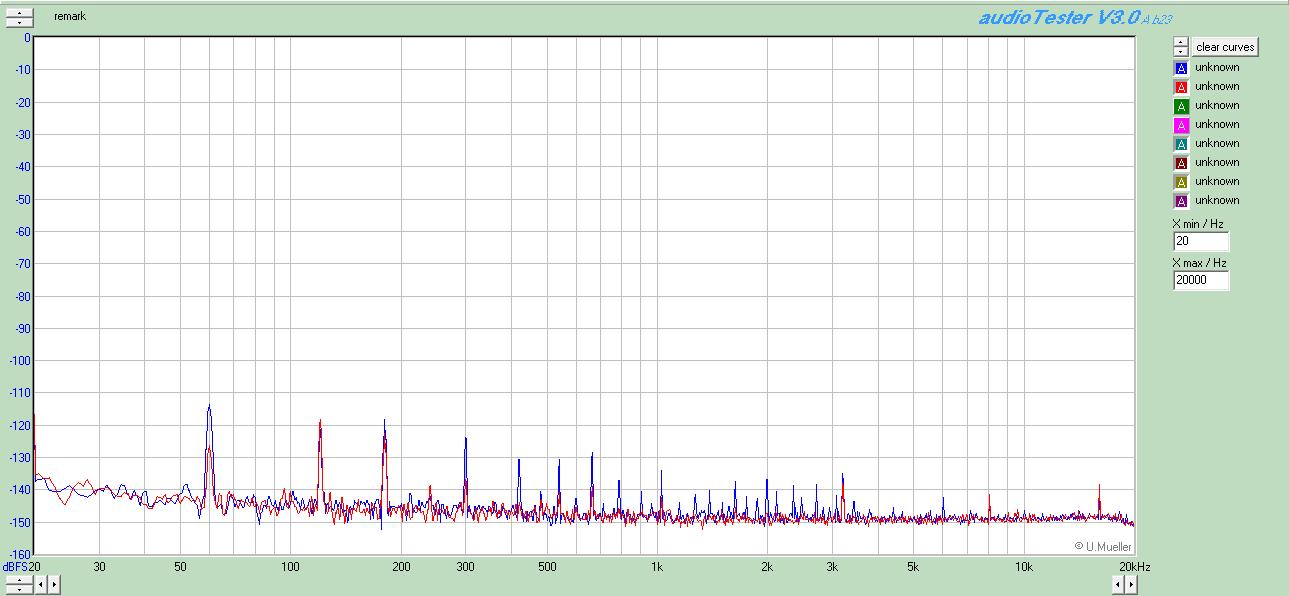Viewport: 1289px width, 596px height.
Task: Click up arrow beside clear curves button
Action: coord(1181,43)
